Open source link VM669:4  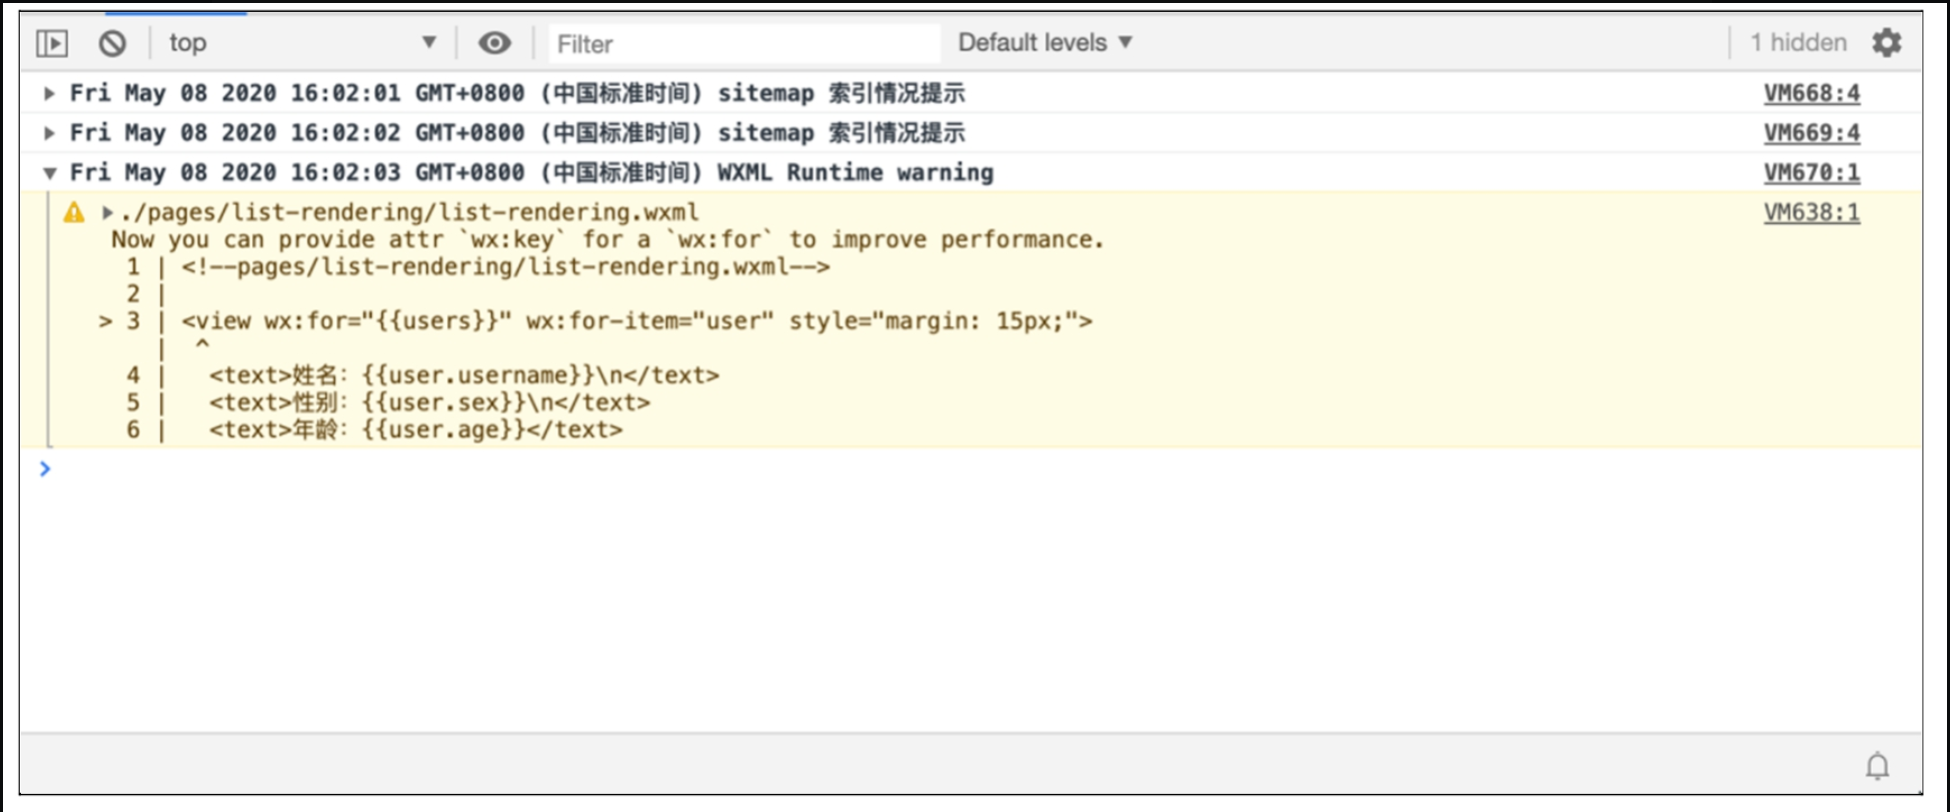pos(1811,133)
